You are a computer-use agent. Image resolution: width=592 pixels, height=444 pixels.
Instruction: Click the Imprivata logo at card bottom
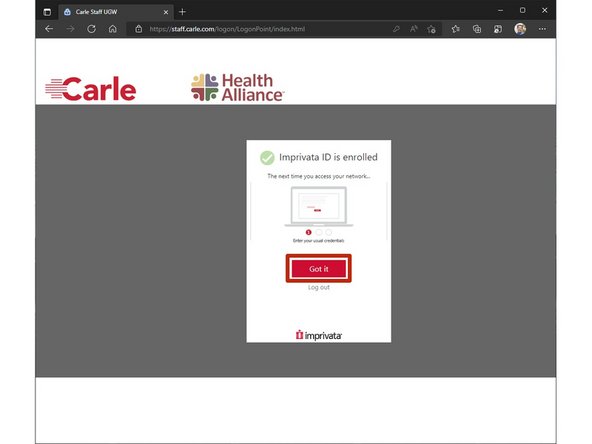[x=319, y=335]
